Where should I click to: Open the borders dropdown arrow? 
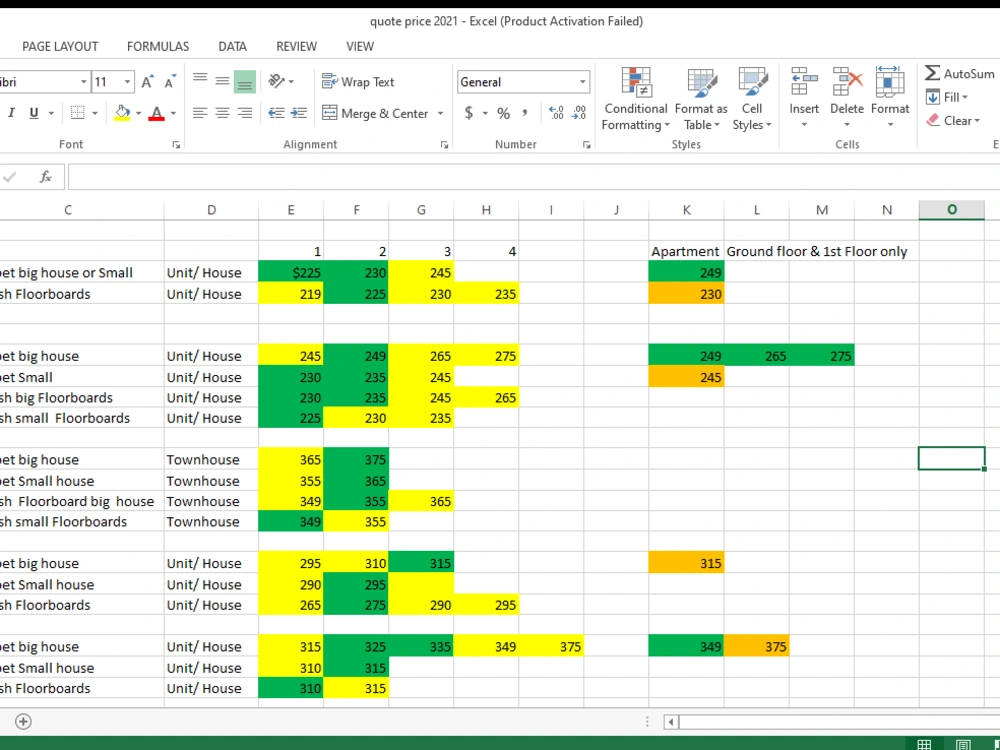[94, 114]
